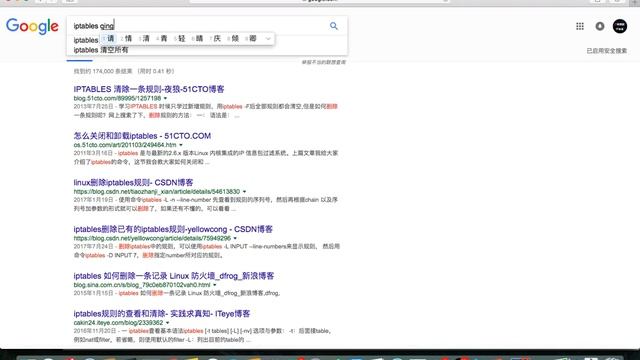
Task: Click the '2017年1月19日' snippet date
Action: (x=93, y=200)
